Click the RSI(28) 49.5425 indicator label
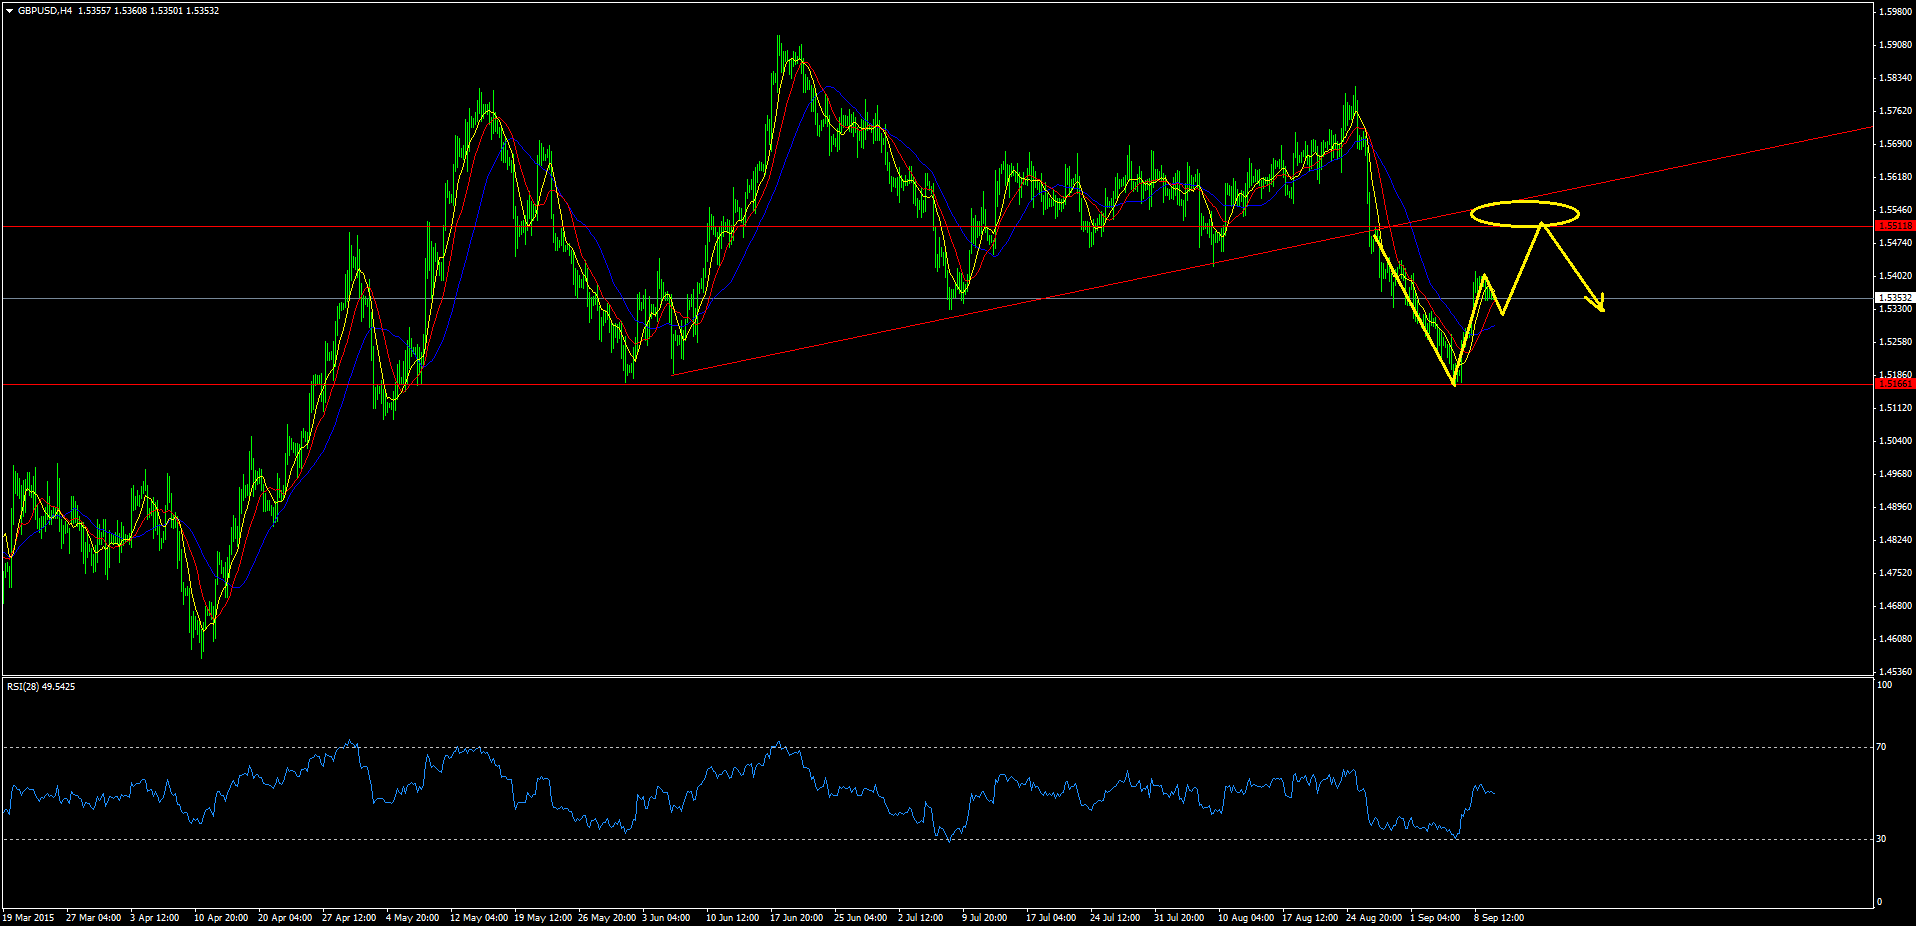The image size is (1916, 926). click(x=41, y=687)
